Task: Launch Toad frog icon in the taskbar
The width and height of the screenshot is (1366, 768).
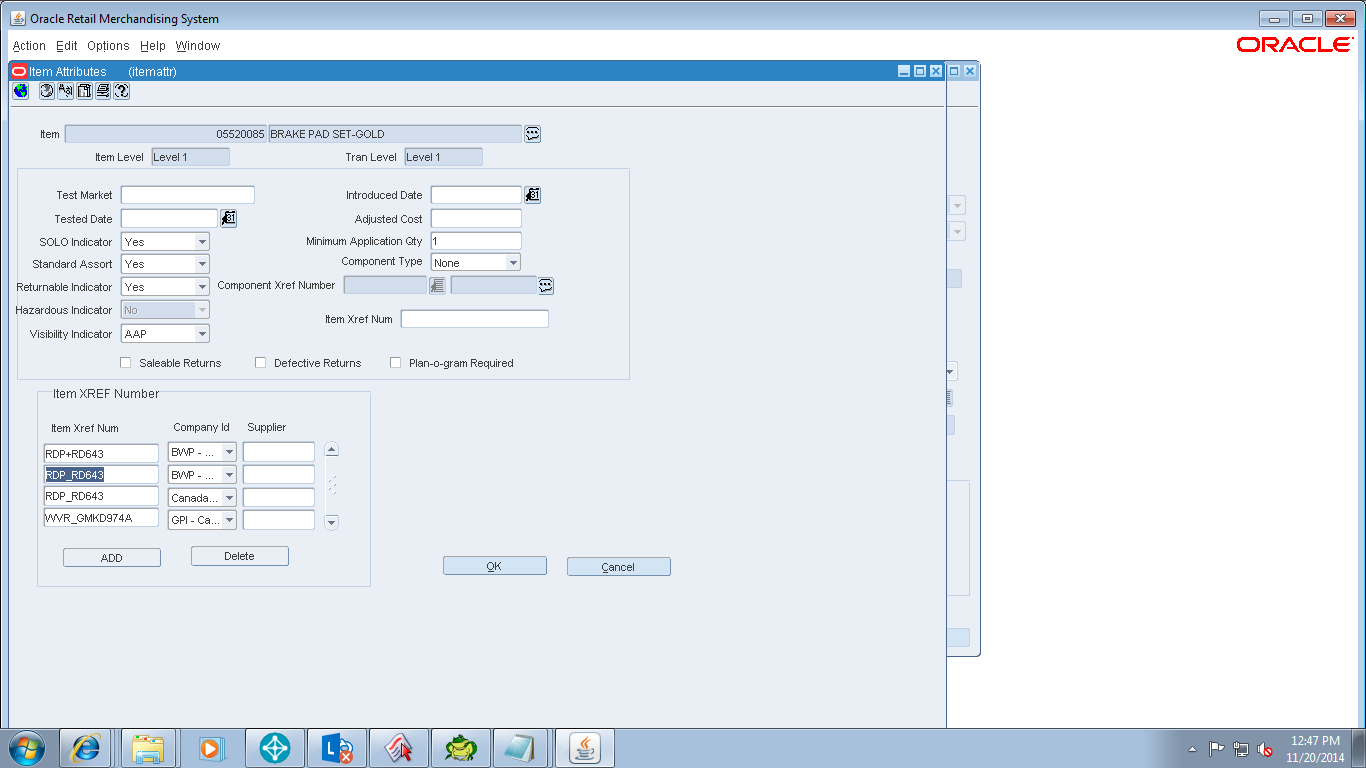Action: [461, 748]
